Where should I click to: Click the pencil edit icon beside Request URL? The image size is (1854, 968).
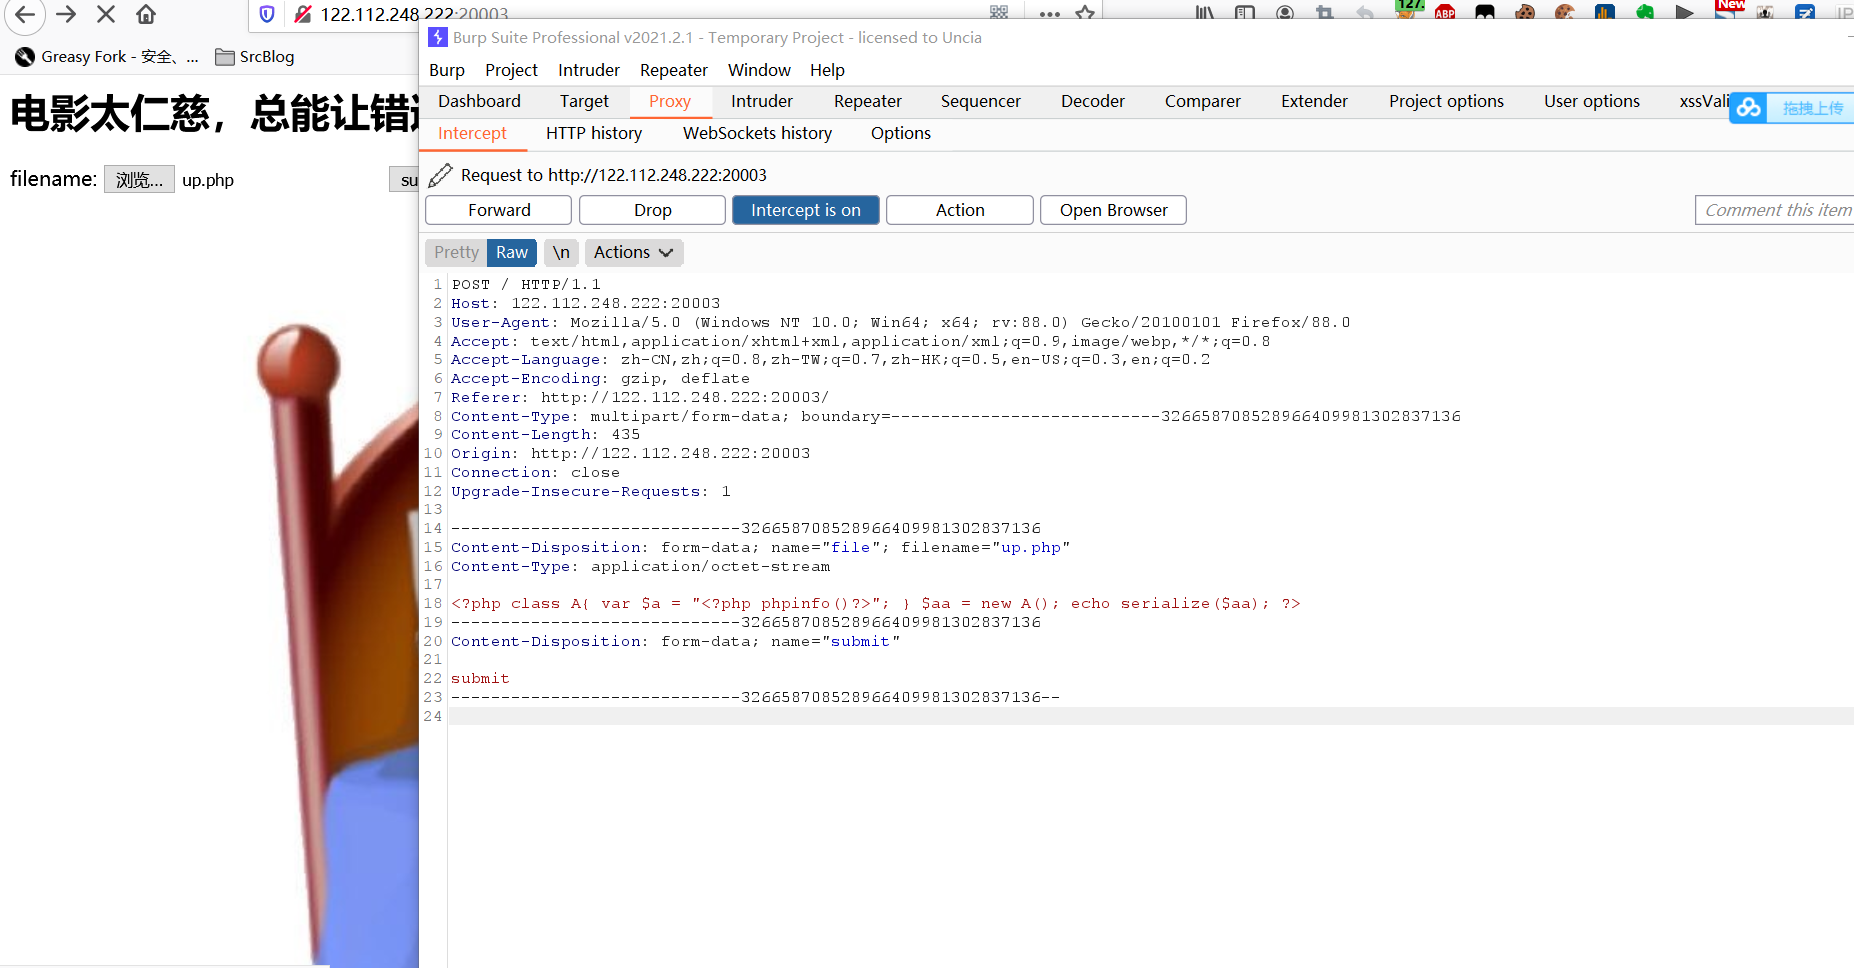(x=440, y=176)
